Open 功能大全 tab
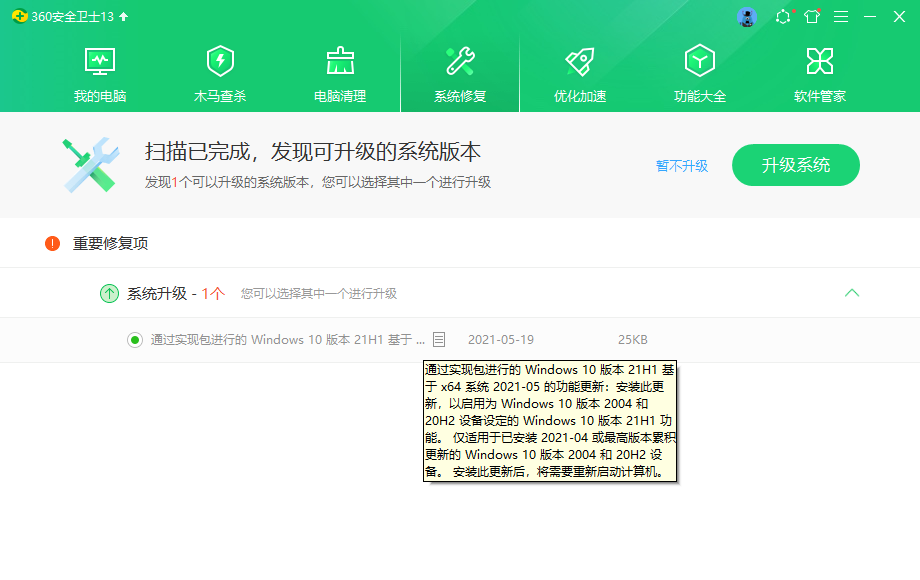This screenshot has height=580, width=920. pyautogui.click(x=699, y=74)
